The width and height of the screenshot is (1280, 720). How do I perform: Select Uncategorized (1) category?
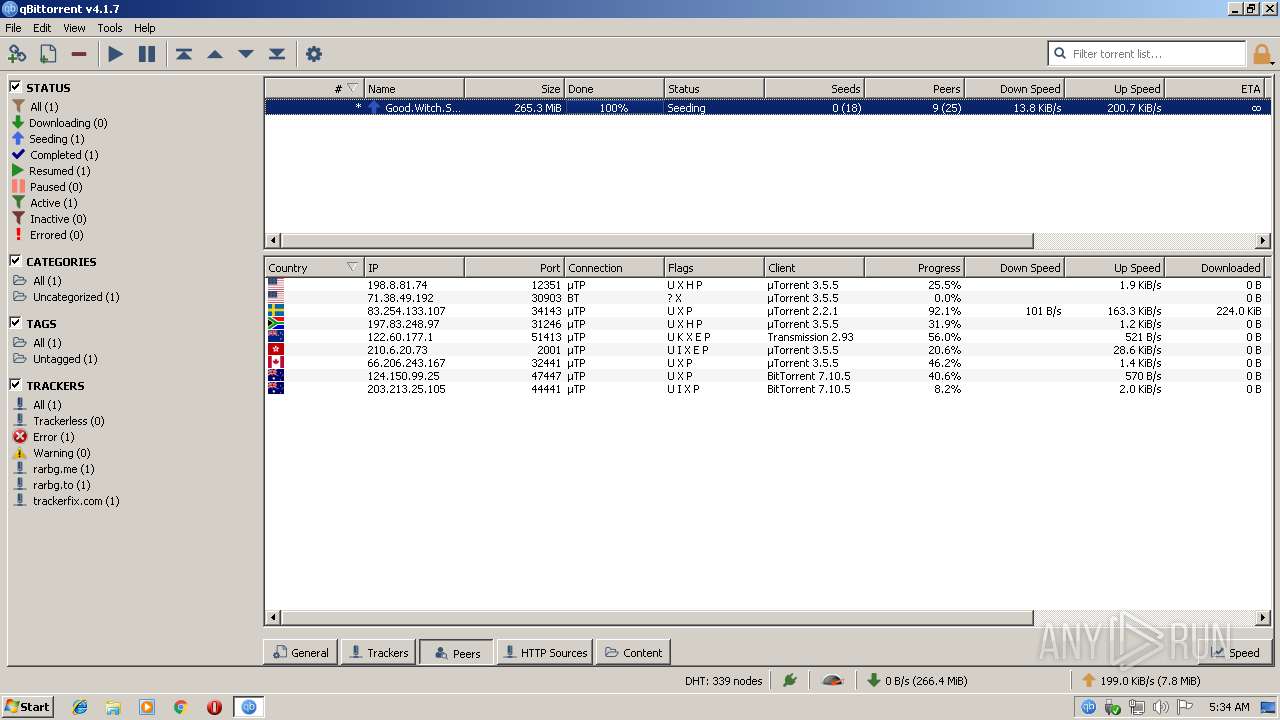[66, 297]
